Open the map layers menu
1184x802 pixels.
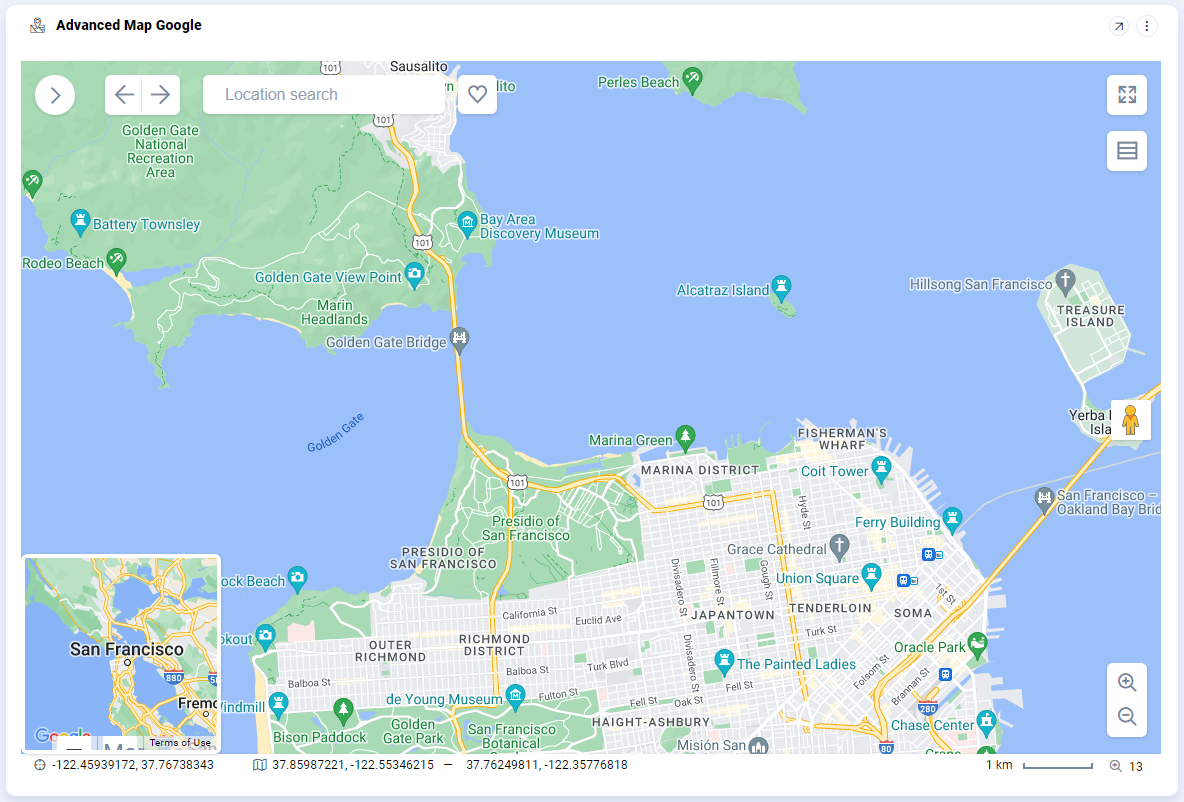coord(1127,151)
